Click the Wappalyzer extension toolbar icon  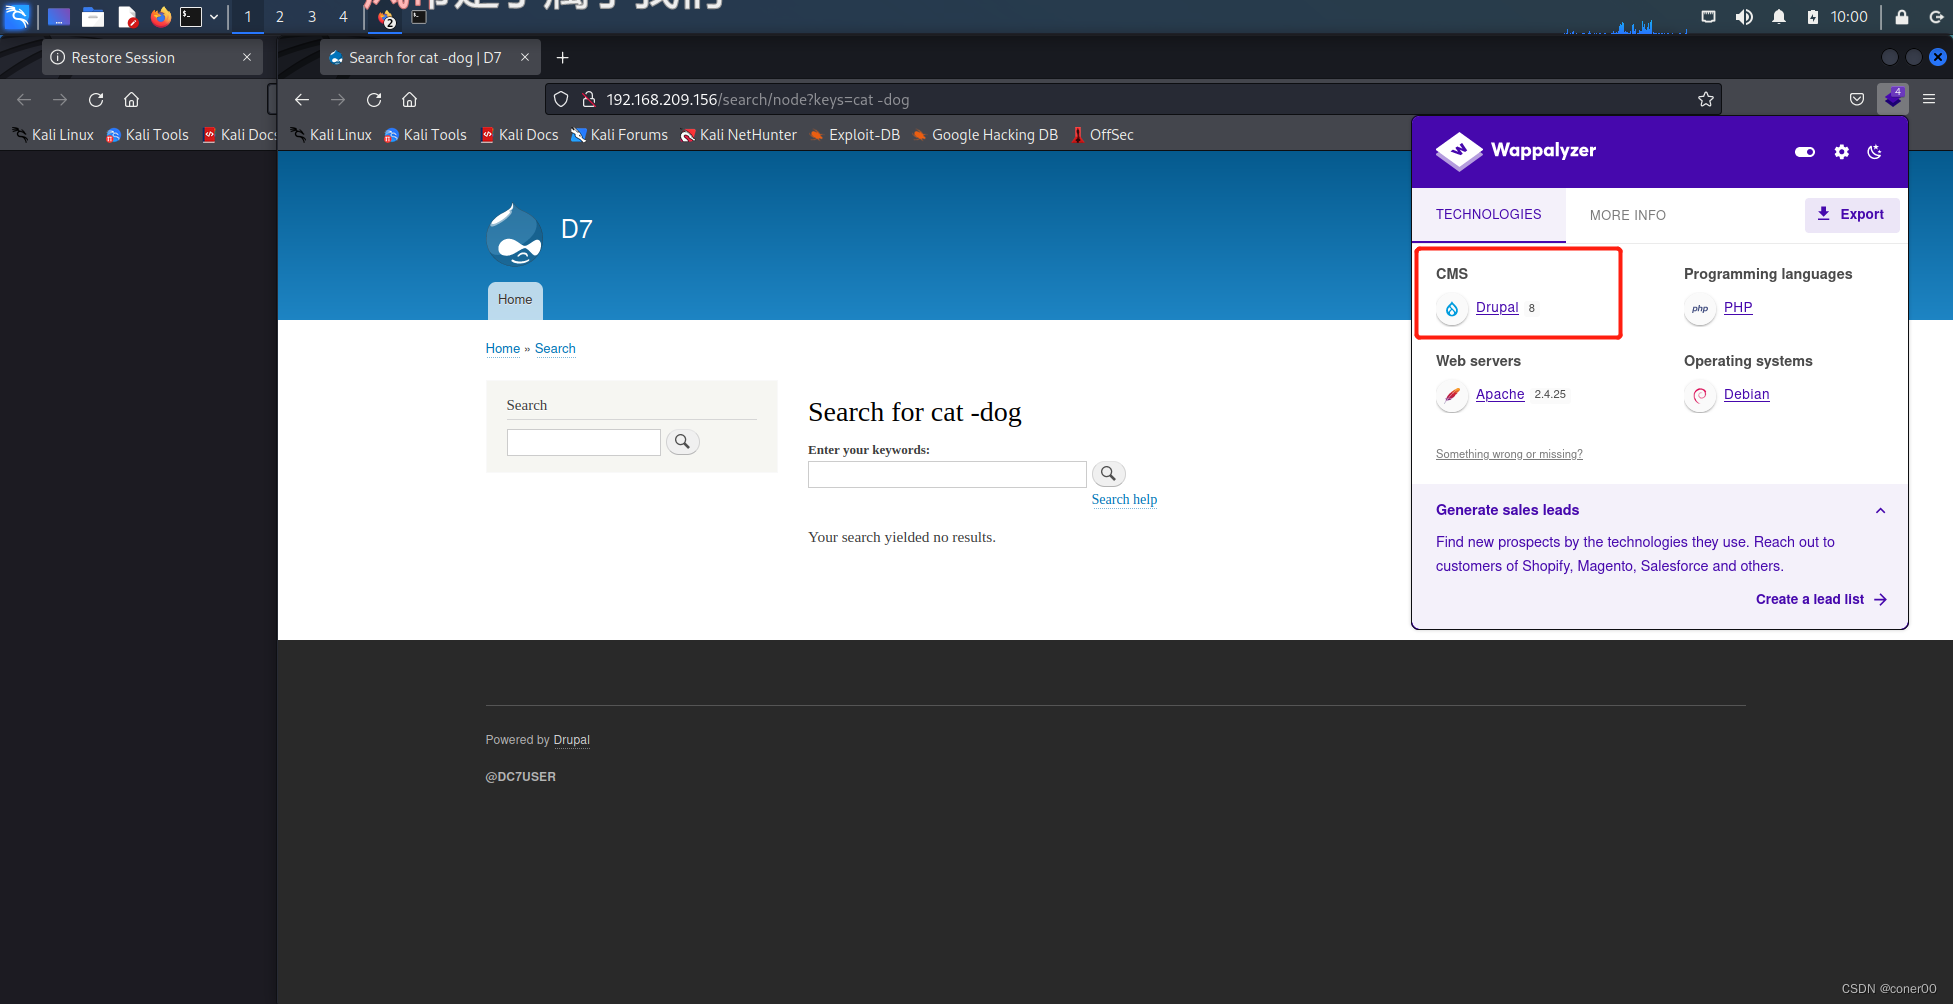(1892, 99)
